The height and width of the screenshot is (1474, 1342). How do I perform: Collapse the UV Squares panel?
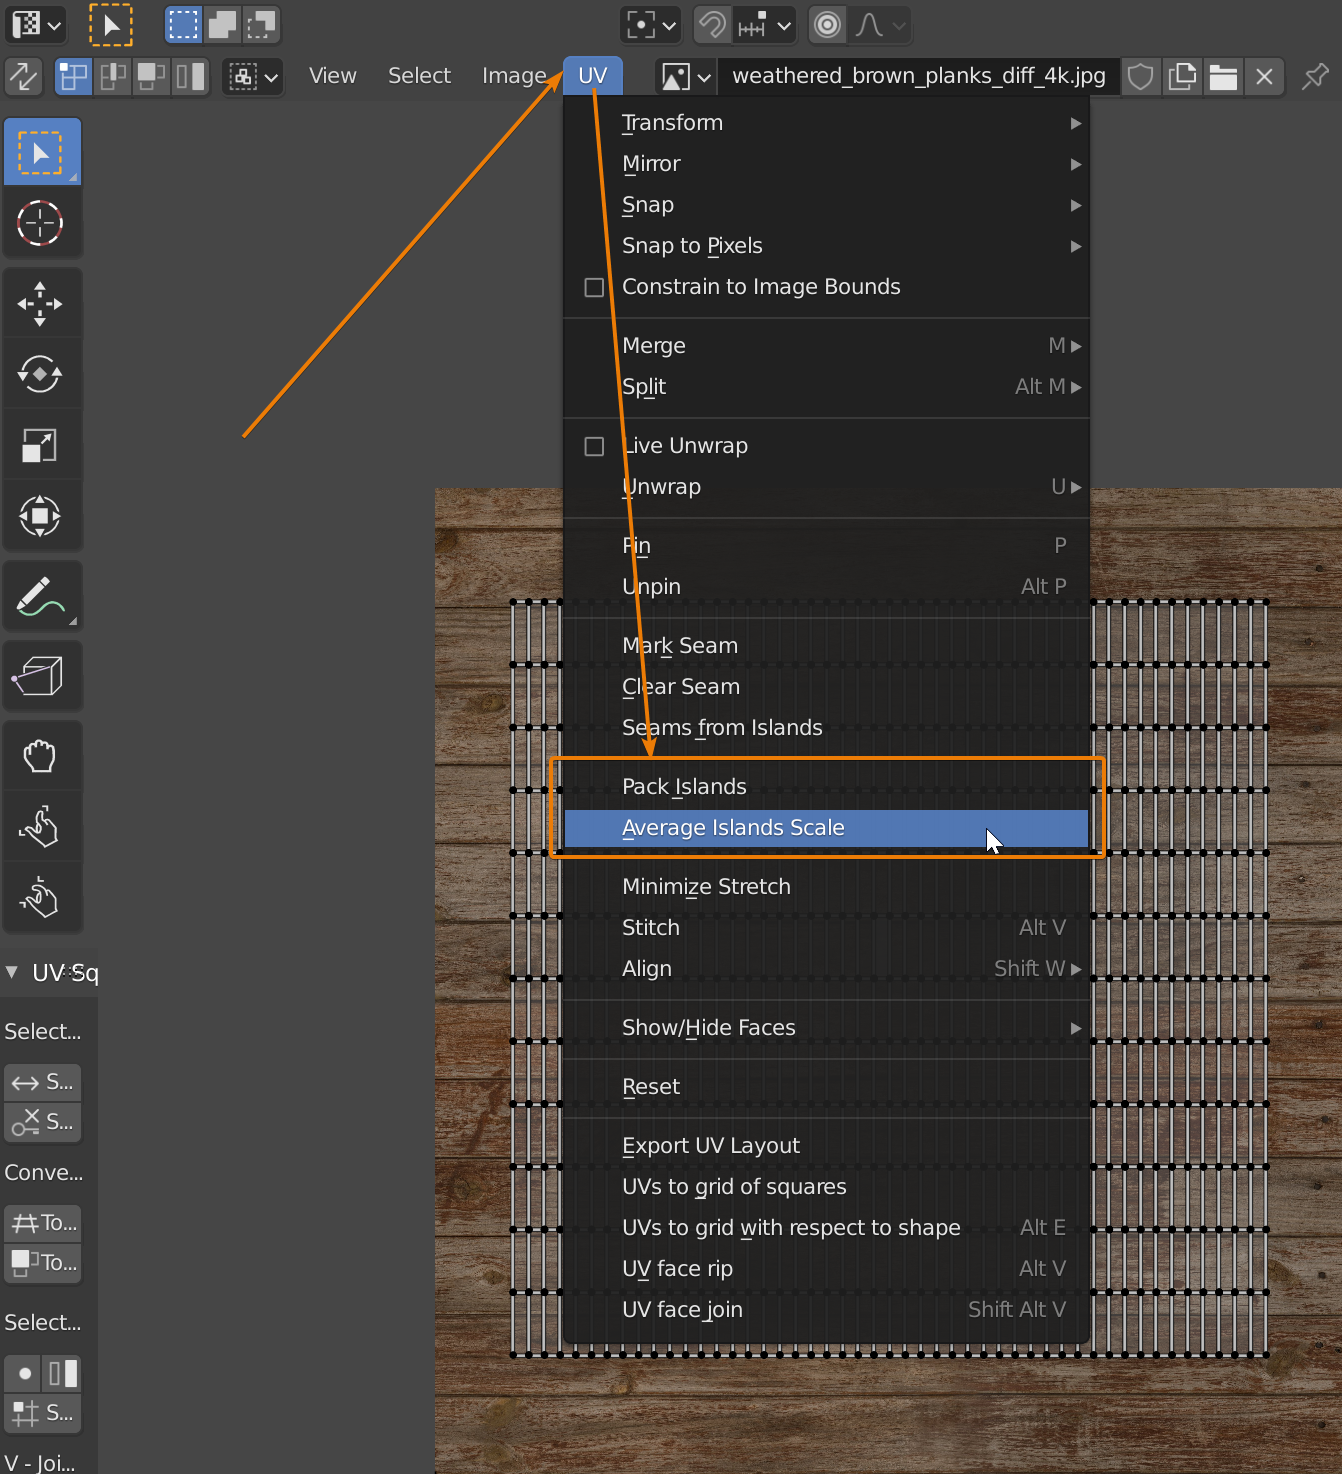[x=12, y=972]
